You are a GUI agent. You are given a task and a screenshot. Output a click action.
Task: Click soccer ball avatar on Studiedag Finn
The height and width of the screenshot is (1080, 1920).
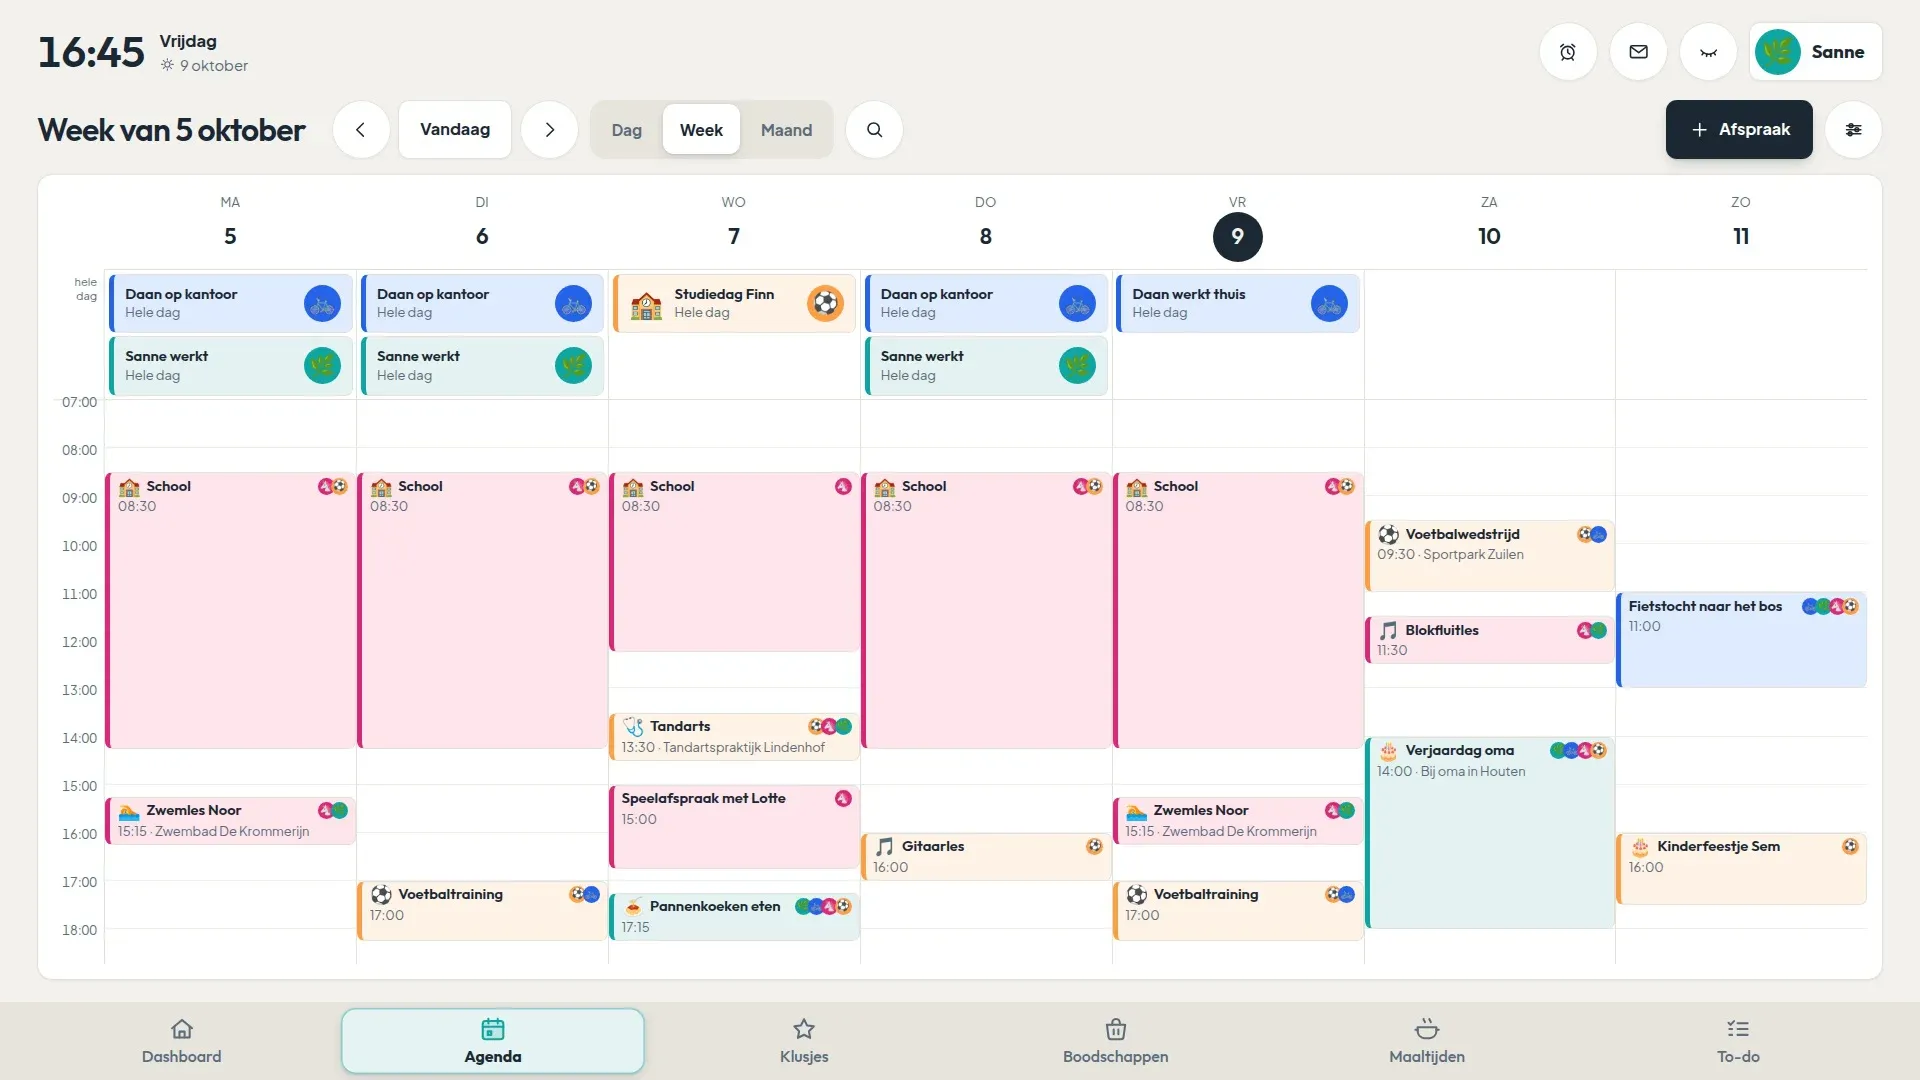point(825,304)
